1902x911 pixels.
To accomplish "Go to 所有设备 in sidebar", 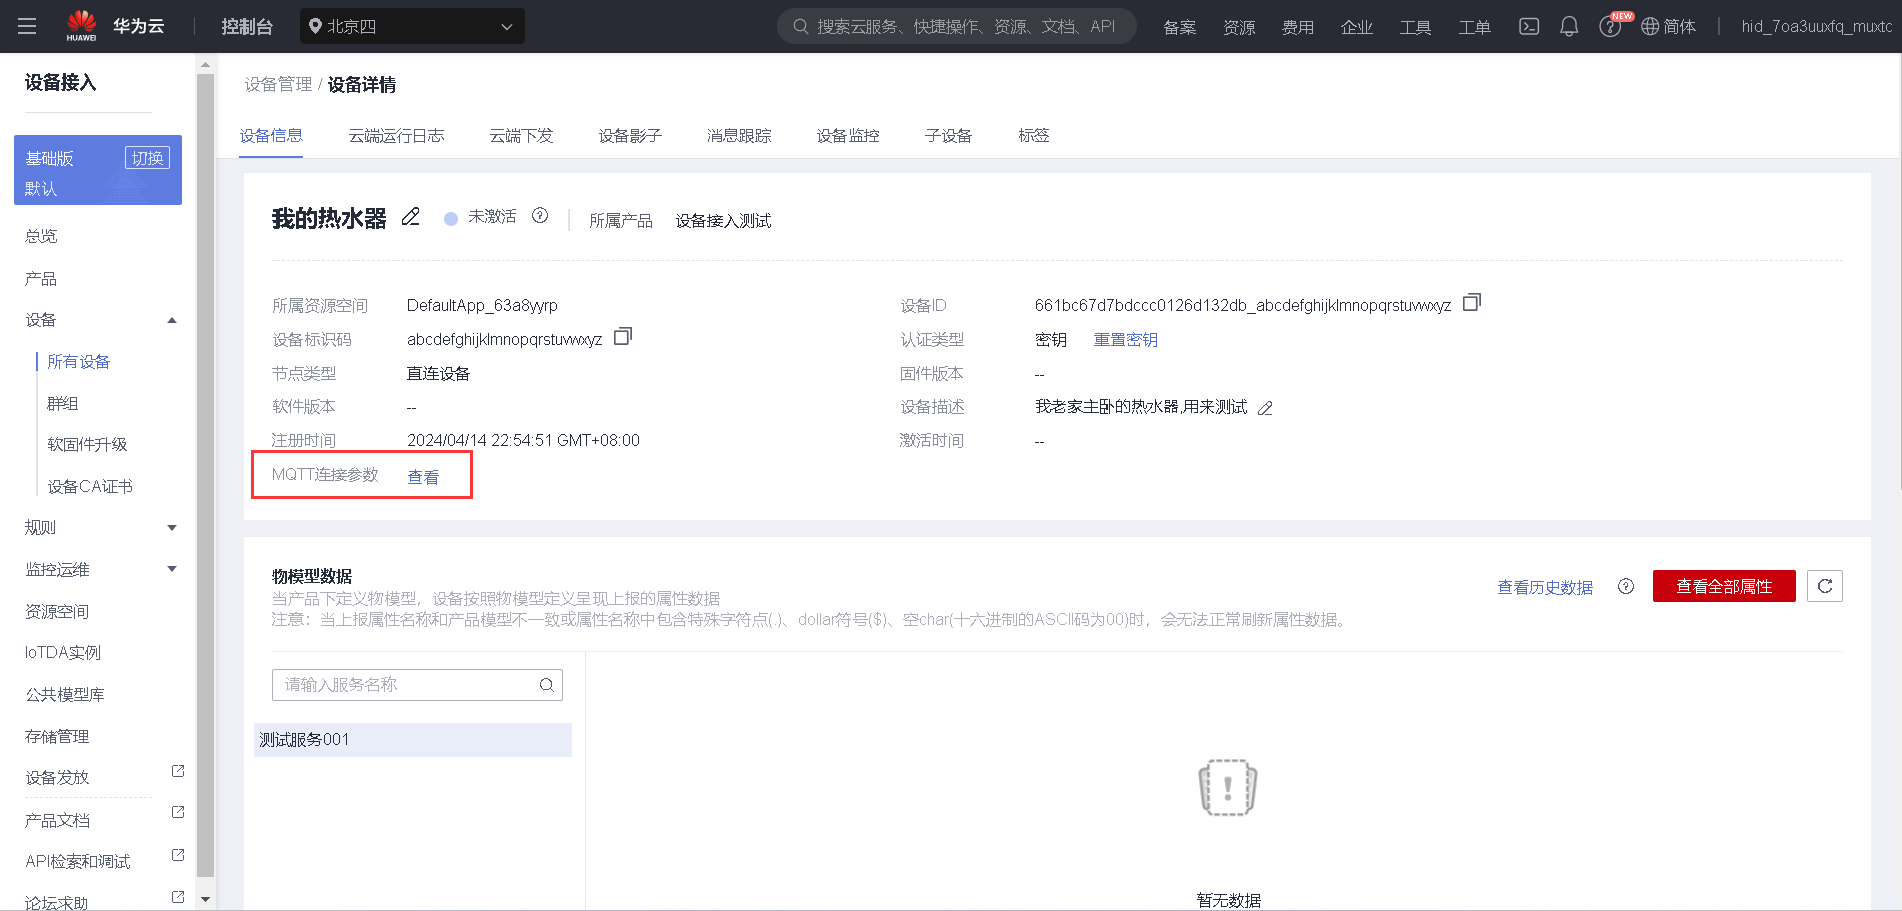I will (78, 362).
